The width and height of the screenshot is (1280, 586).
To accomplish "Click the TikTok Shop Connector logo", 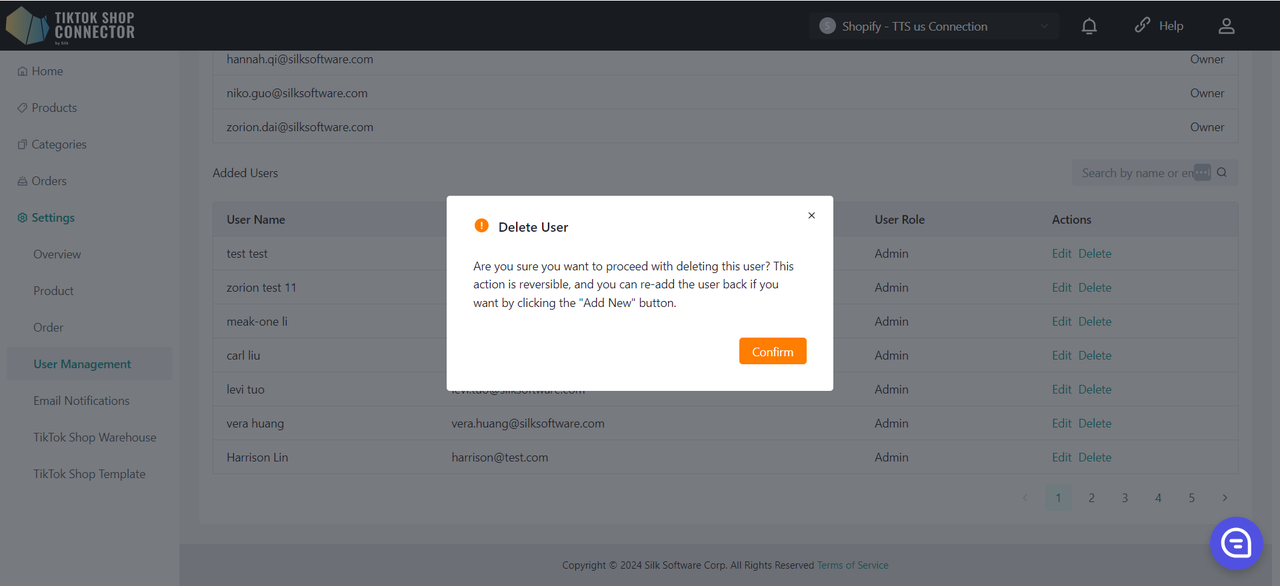I will (x=70, y=25).
